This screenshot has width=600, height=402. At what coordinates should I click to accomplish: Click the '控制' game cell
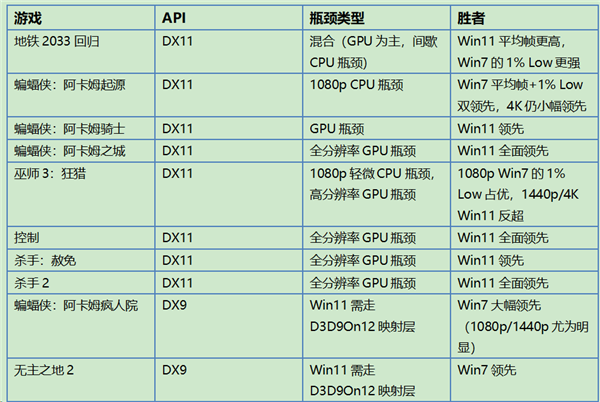pyautogui.click(x=81, y=238)
